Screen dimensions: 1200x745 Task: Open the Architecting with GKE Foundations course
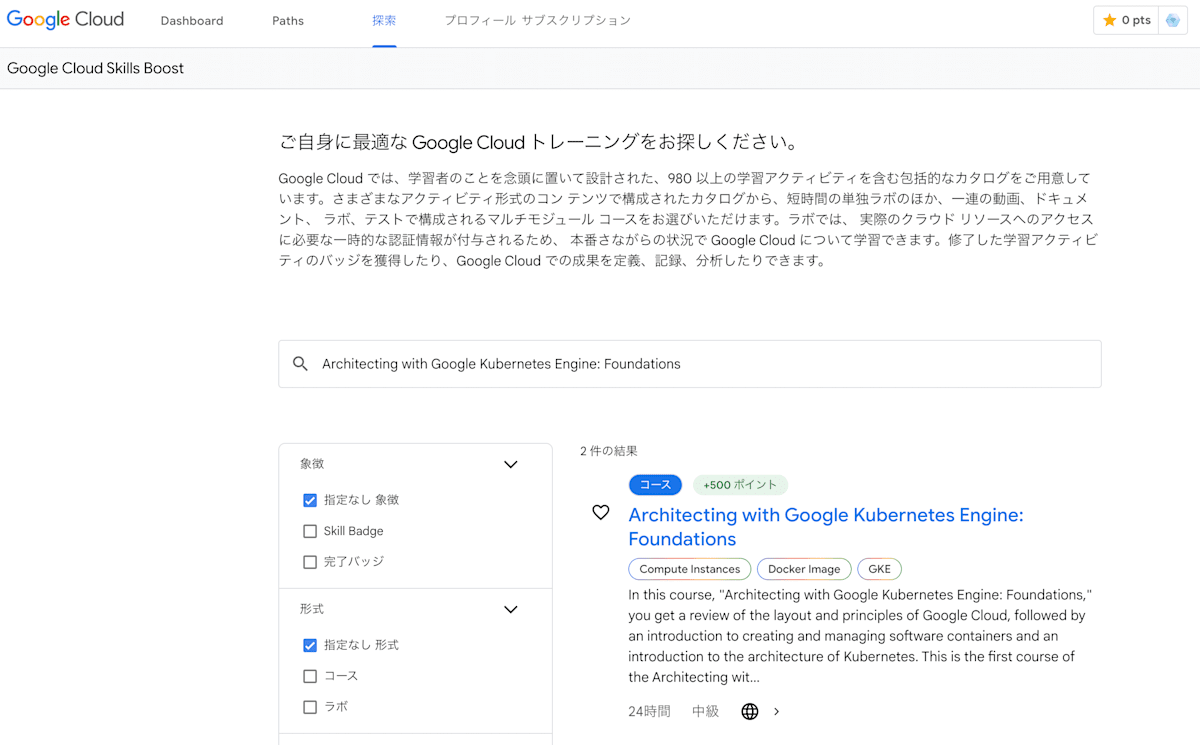(826, 527)
